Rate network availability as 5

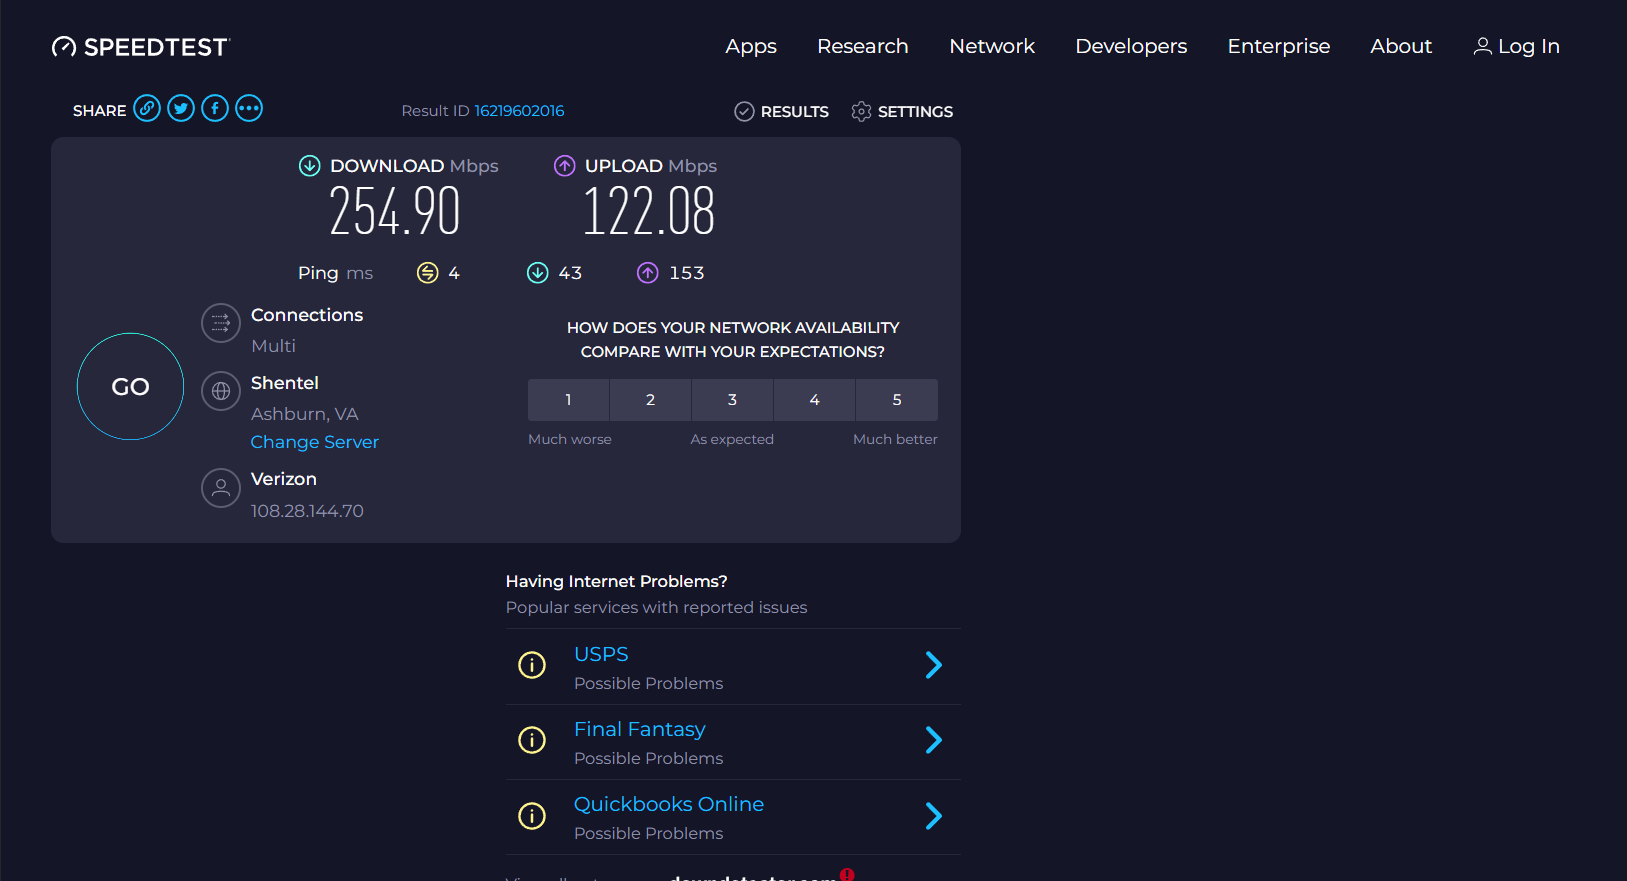(x=897, y=400)
